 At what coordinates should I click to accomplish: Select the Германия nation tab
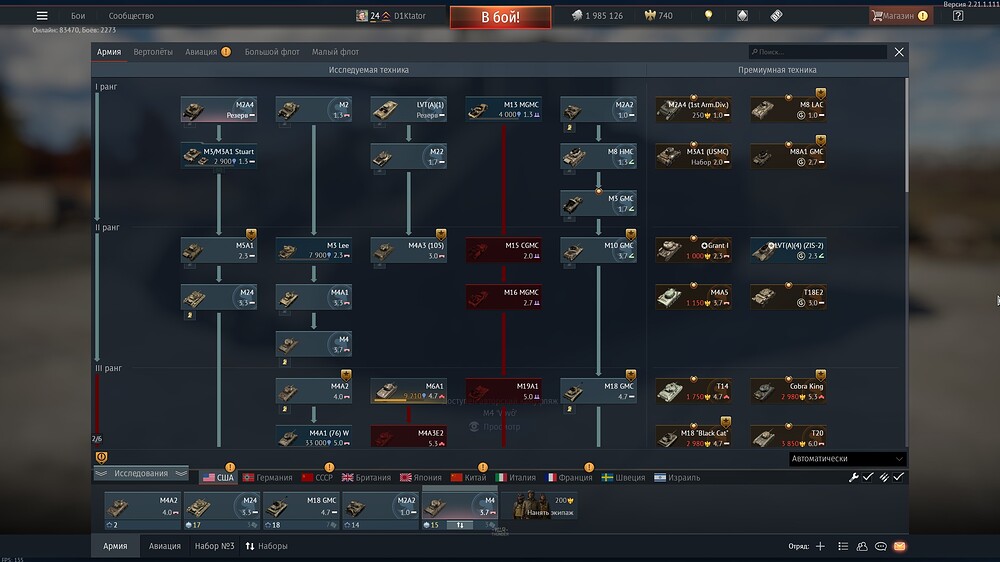[267, 477]
